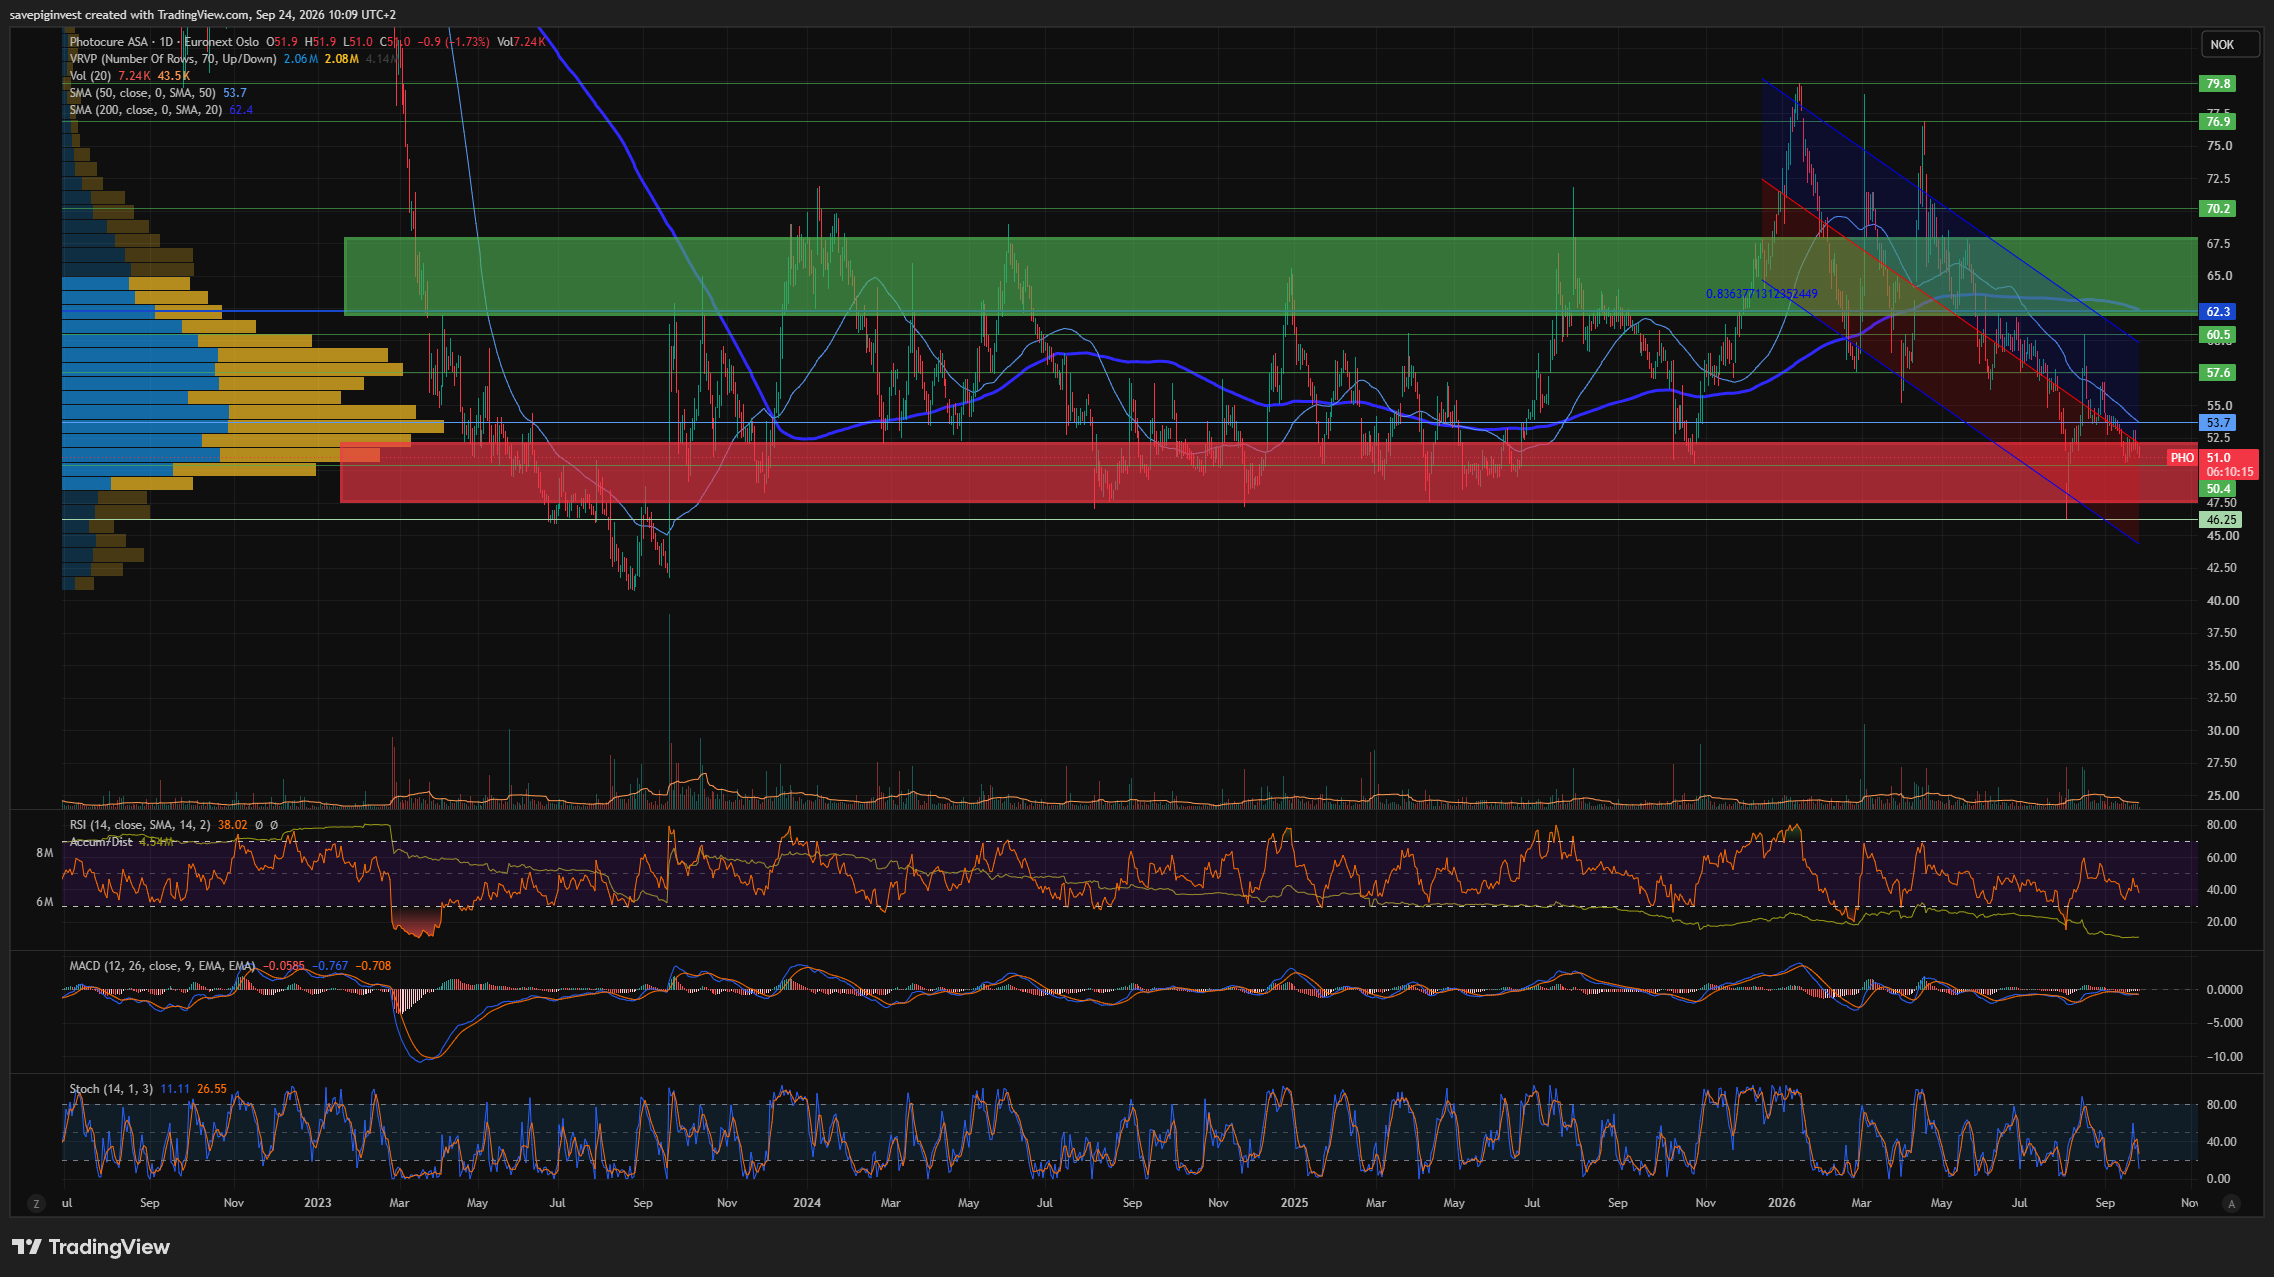Toggle the Vol (20) indicator legend
2274x1277 pixels.
point(90,76)
